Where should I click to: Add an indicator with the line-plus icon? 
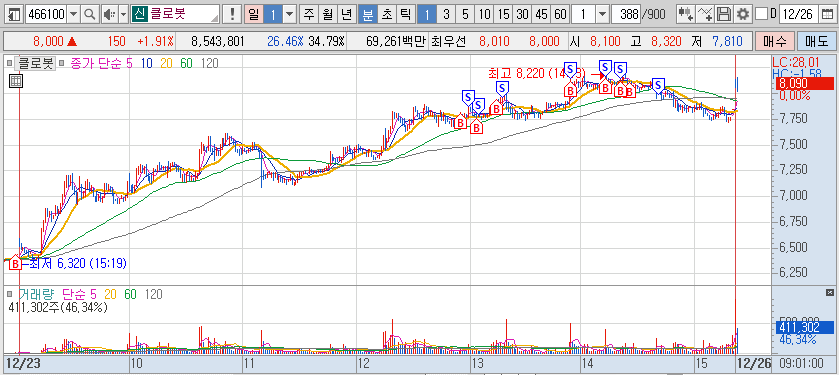[x=706, y=14]
